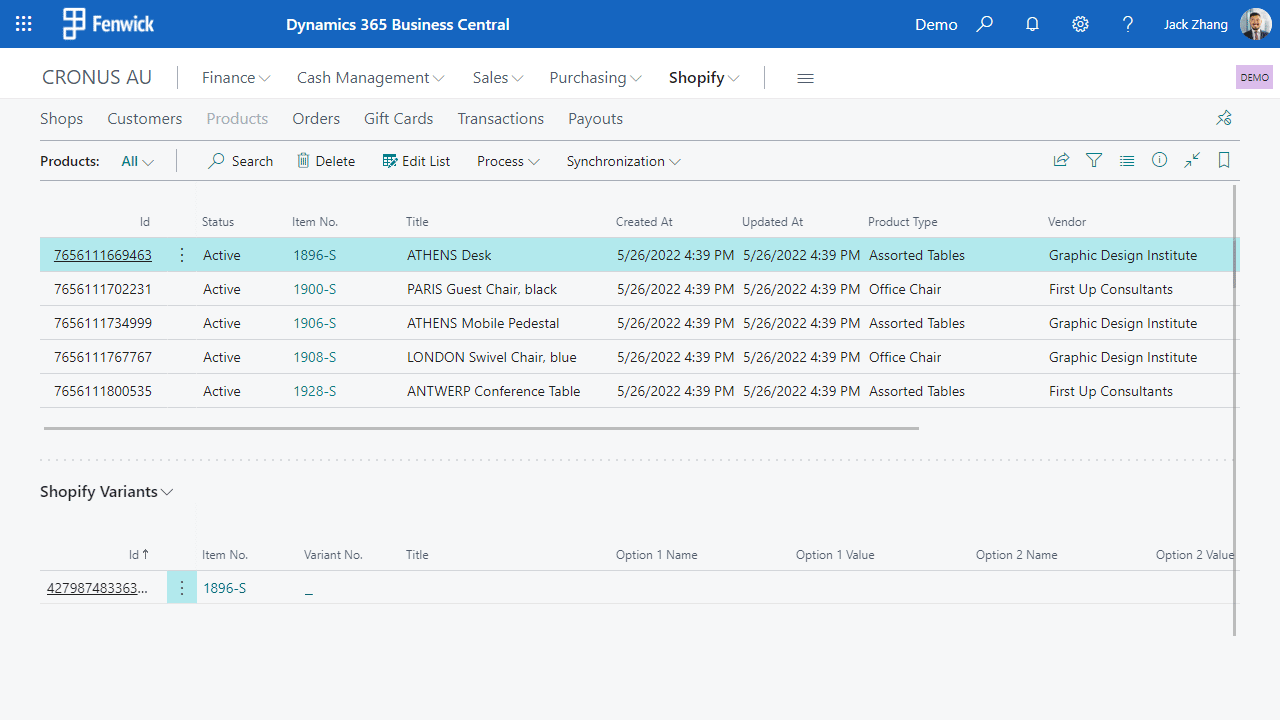Sort by Status column header
The width and height of the screenshot is (1280, 720).
click(x=218, y=222)
